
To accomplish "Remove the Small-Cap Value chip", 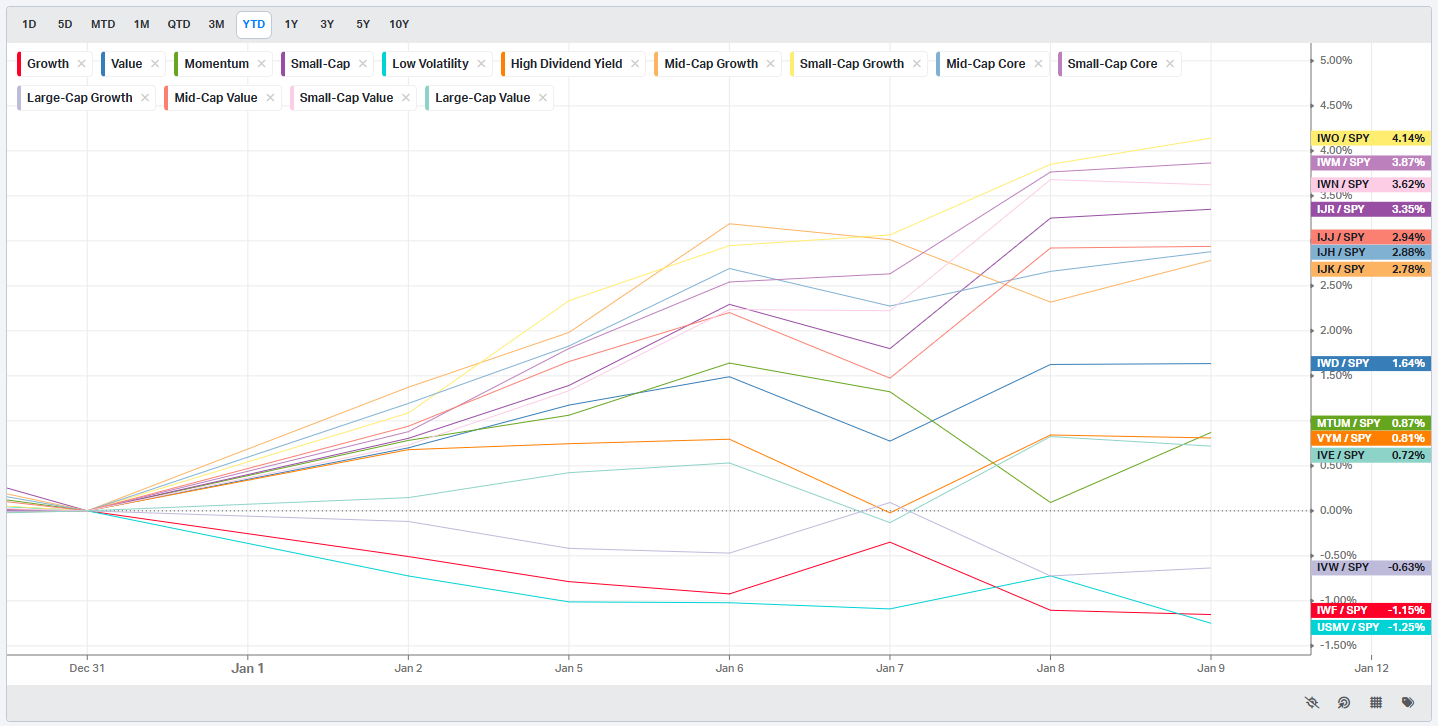I will tap(406, 98).
